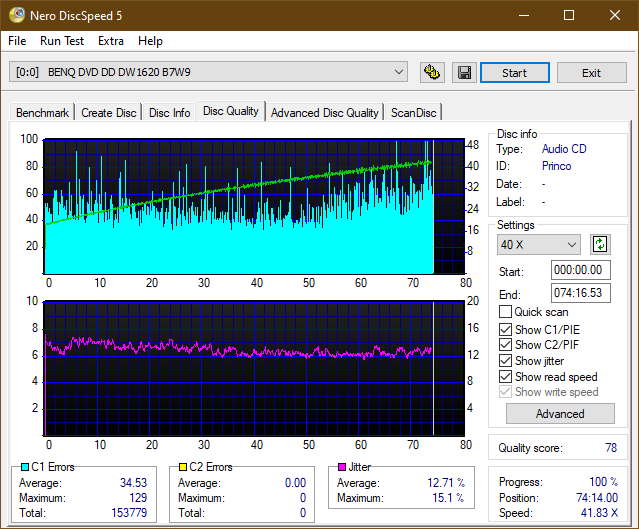Disable Show read speed checkbox

click(x=505, y=377)
